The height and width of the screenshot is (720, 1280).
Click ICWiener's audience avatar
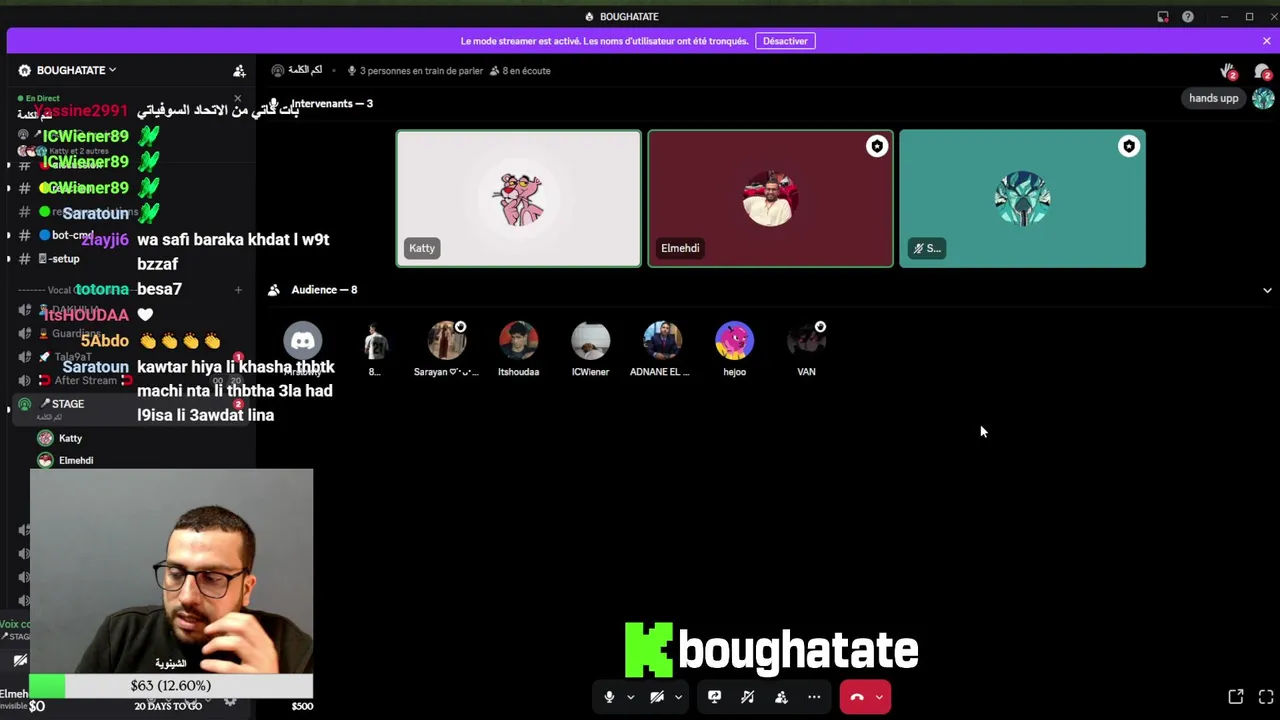[x=591, y=341]
